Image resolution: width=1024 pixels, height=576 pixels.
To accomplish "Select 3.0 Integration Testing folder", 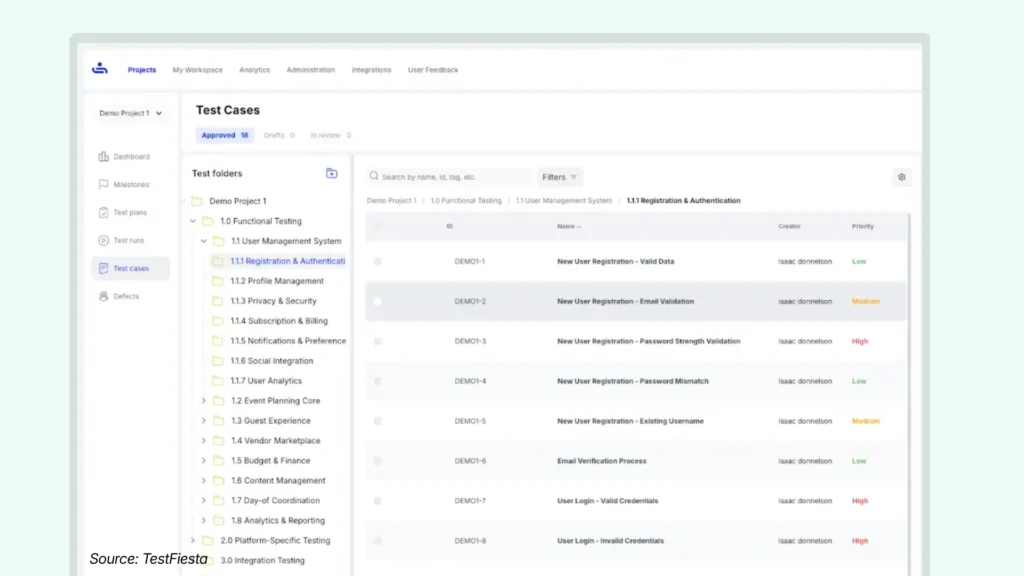I will coord(263,560).
